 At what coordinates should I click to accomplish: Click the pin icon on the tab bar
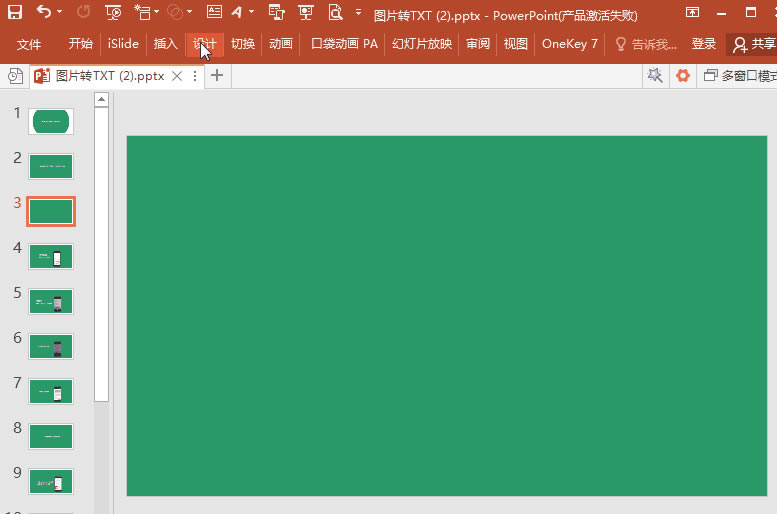(x=655, y=75)
